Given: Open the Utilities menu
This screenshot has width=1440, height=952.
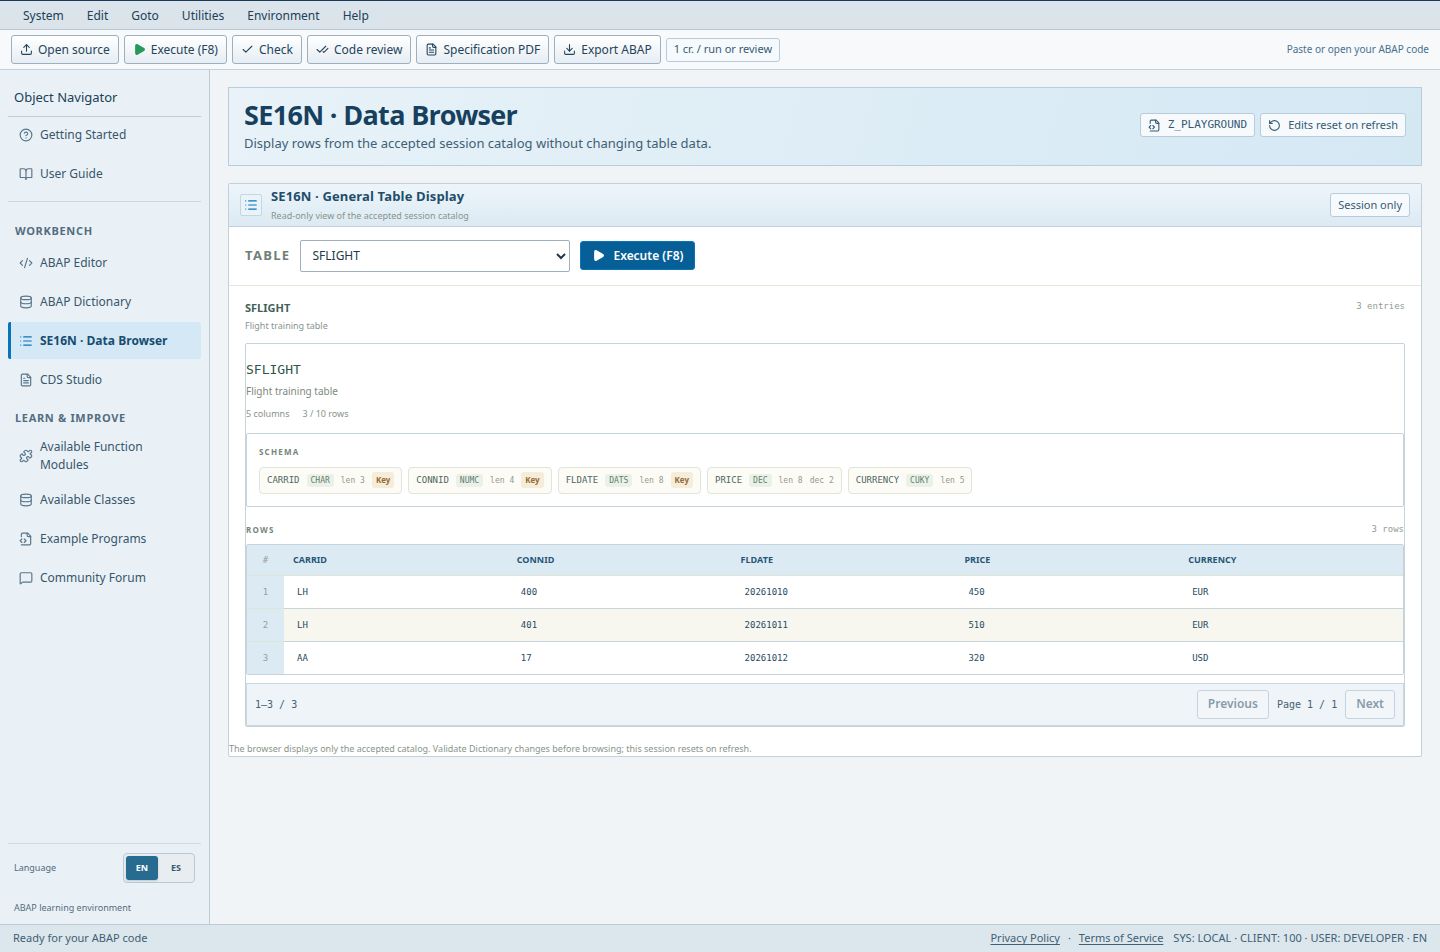Looking at the screenshot, I should click(203, 15).
